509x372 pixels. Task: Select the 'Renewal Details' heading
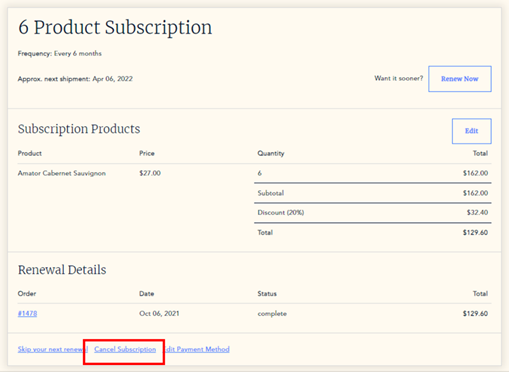tap(62, 270)
